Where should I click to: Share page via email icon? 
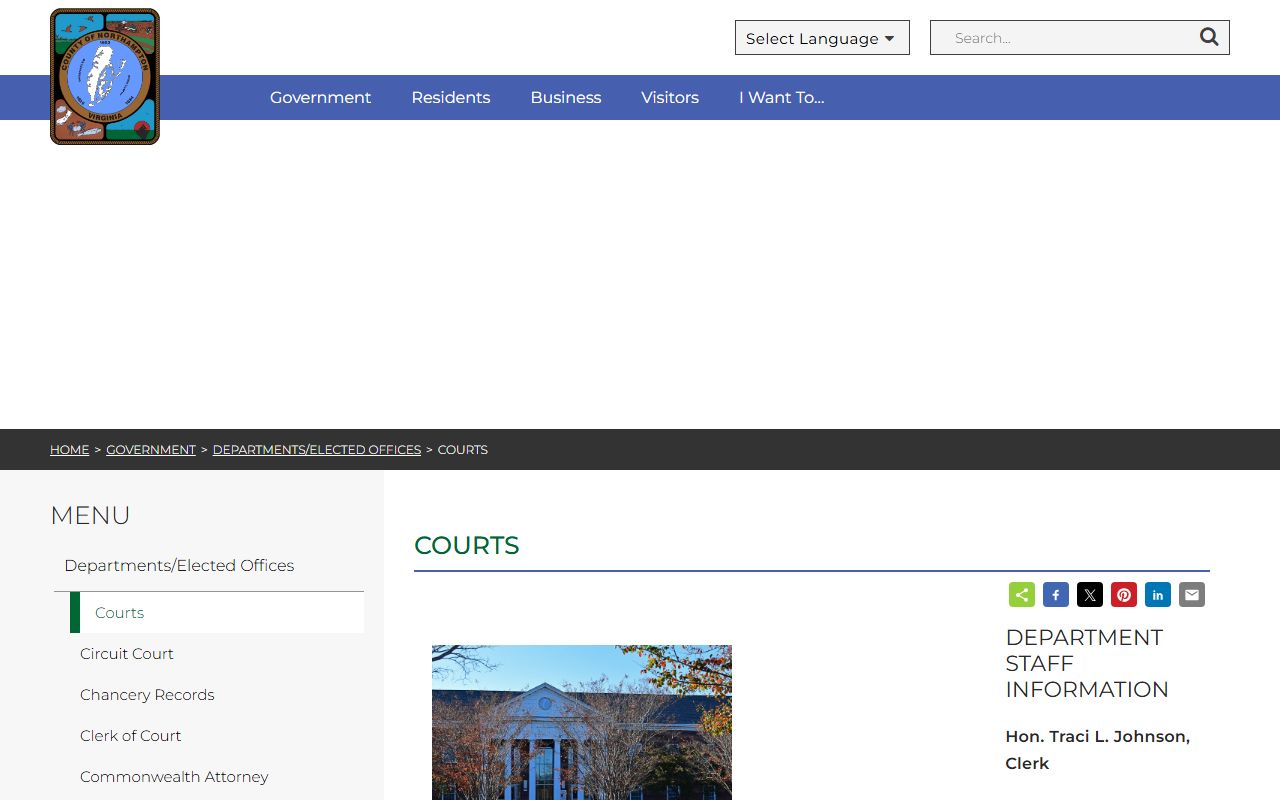point(1192,595)
